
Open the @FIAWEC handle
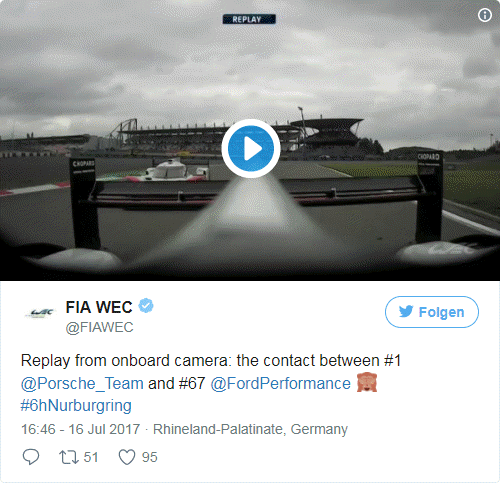coord(99,327)
